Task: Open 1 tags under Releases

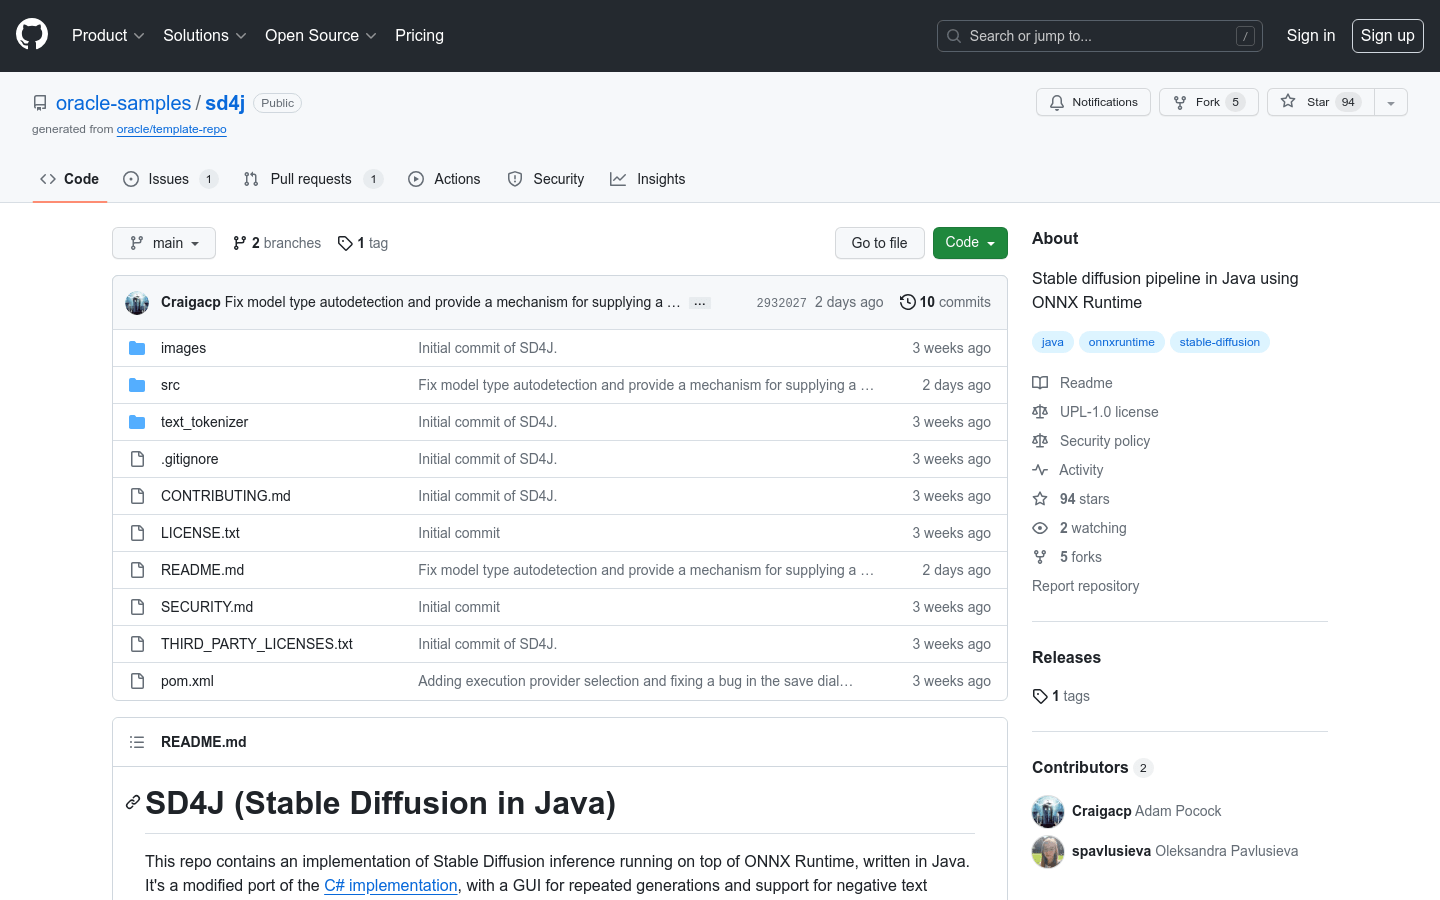Action: pos(1061,696)
